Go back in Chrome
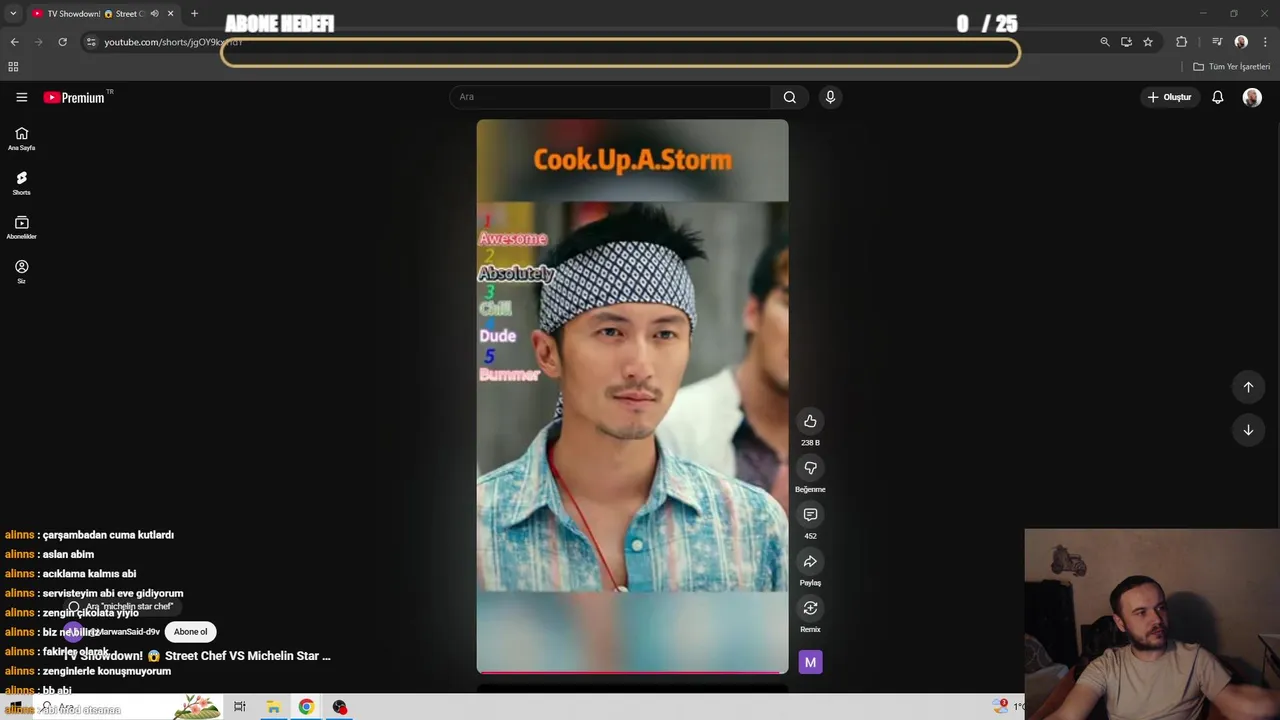Image resolution: width=1280 pixels, height=720 pixels. pos(14,42)
